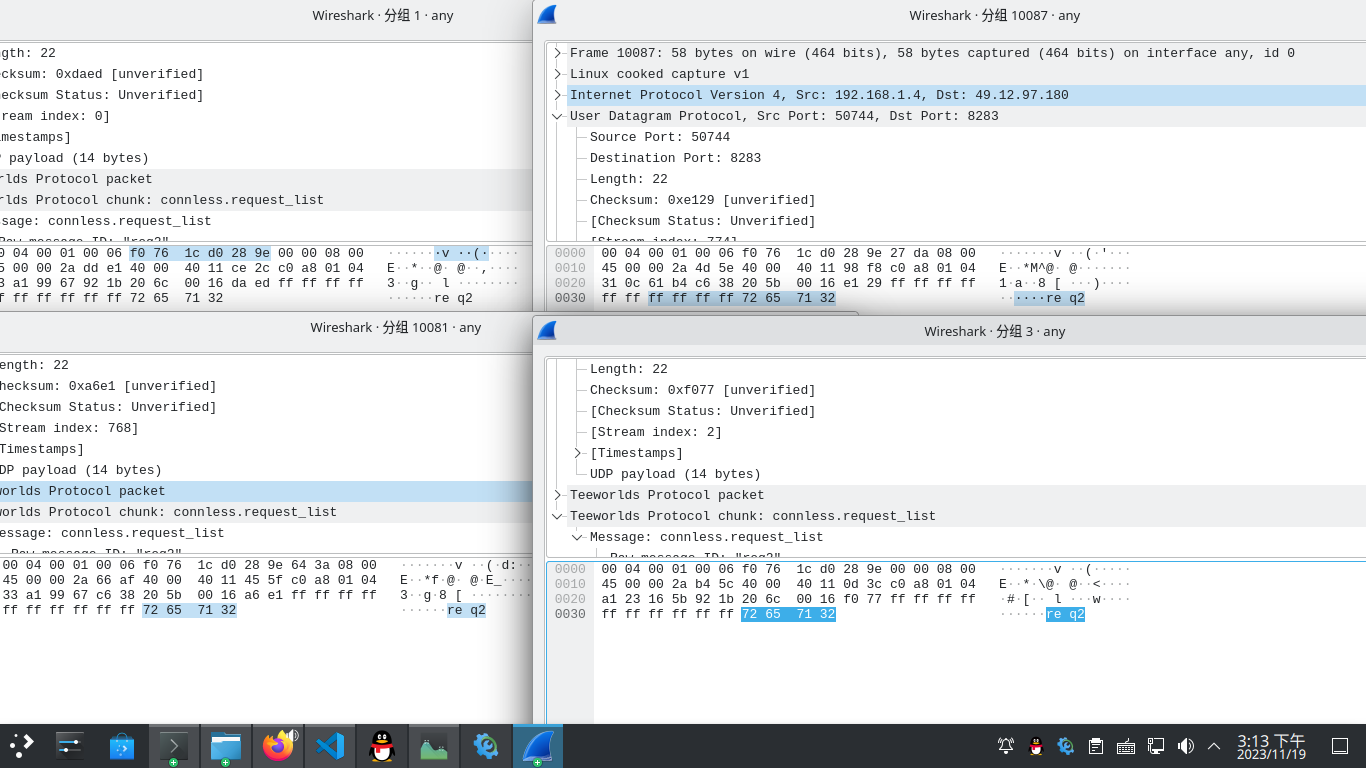1366x768 pixels.
Task: Open the Discover software store icon
Action: point(122,746)
